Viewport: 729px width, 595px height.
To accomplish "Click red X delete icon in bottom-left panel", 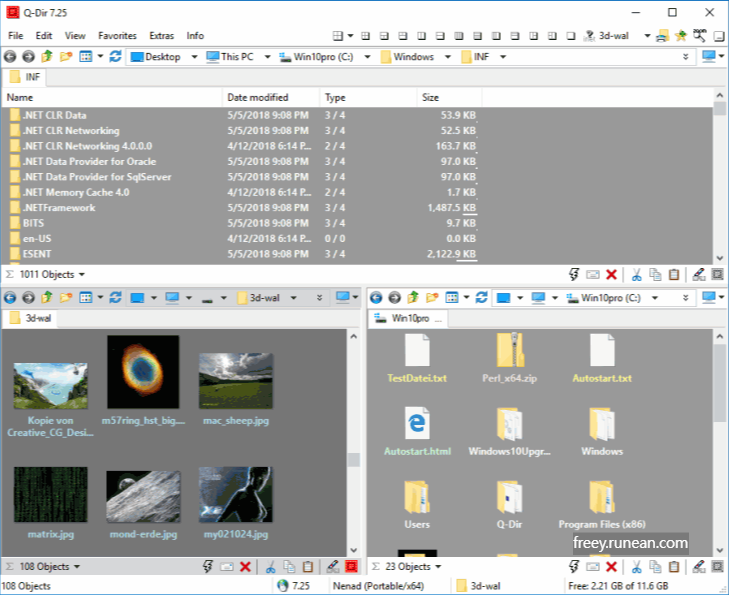I will [x=245, y=567].
